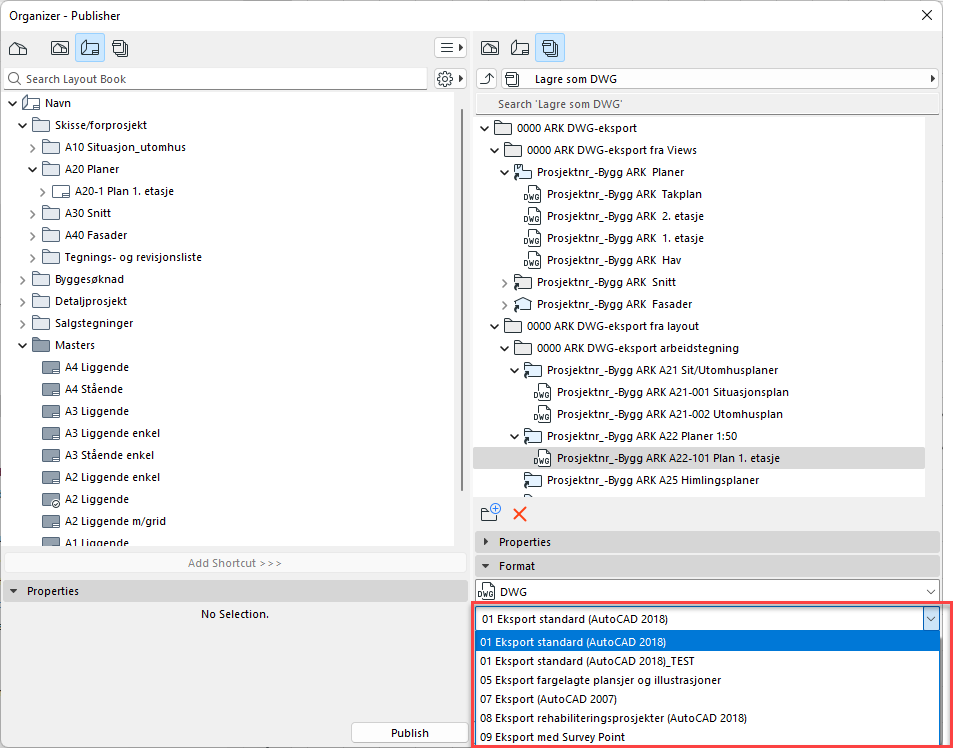Viewport: 953px width, 748px height.
Task: Choose '07 Eksport (AutoCAD 2007)' translator
Action: coord(548,699)
